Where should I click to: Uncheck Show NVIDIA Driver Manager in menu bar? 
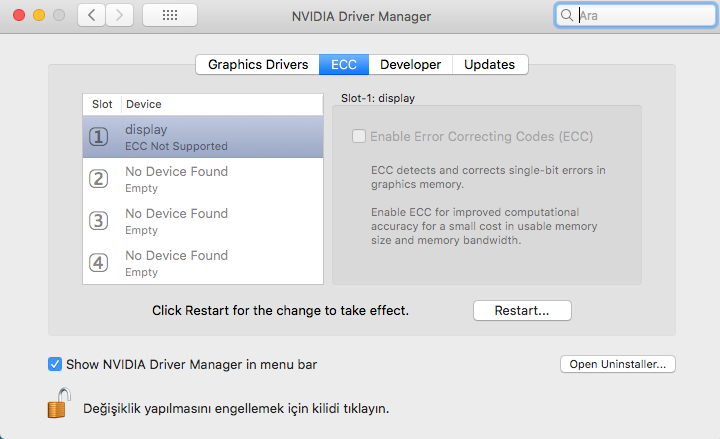click(x=56, y=364)
